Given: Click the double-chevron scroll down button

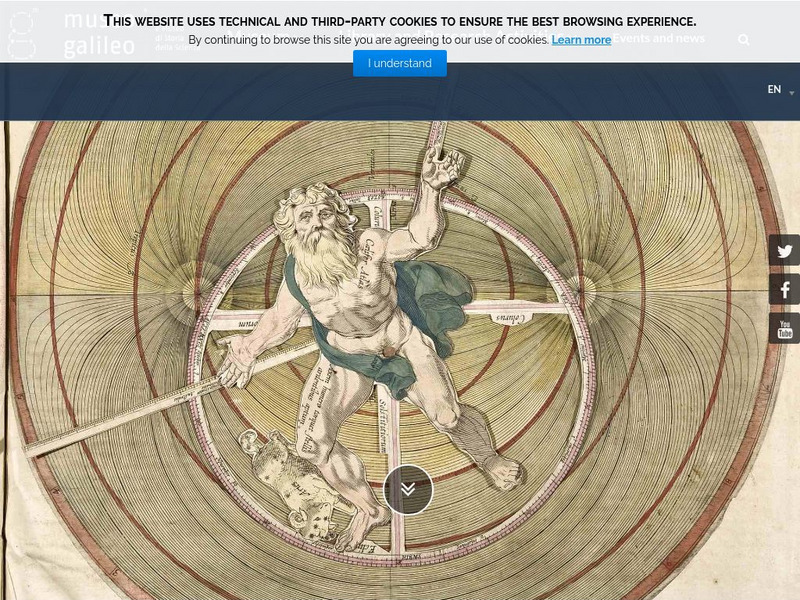Looking at the screenshot, I should point(408,489).
